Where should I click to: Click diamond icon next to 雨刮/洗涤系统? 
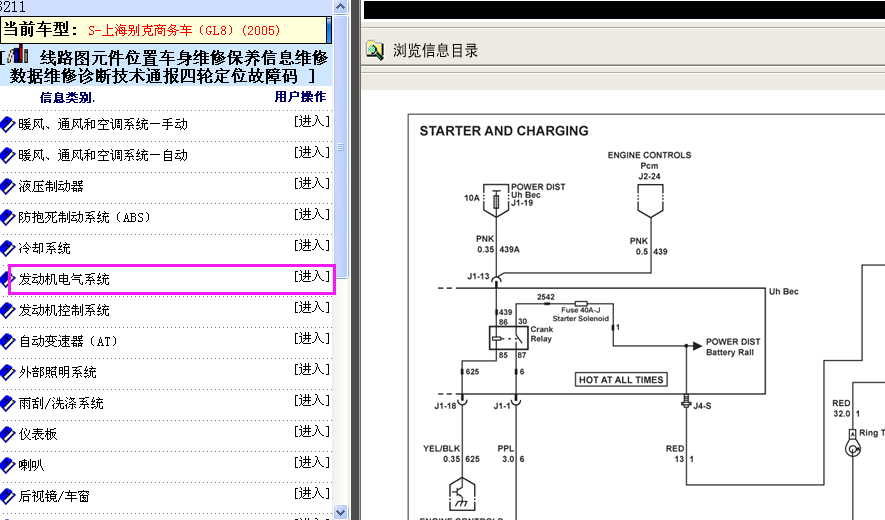(7, 404)
